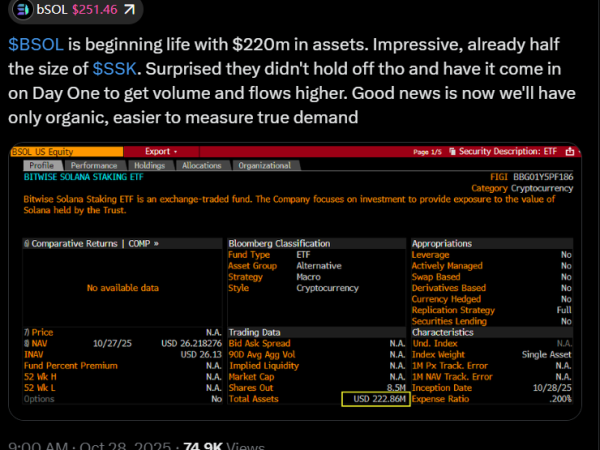Open the bSOL price arrow link icon
Image resolution: width=600 pixels, height=450 pixels.
[x=130, y=9]
